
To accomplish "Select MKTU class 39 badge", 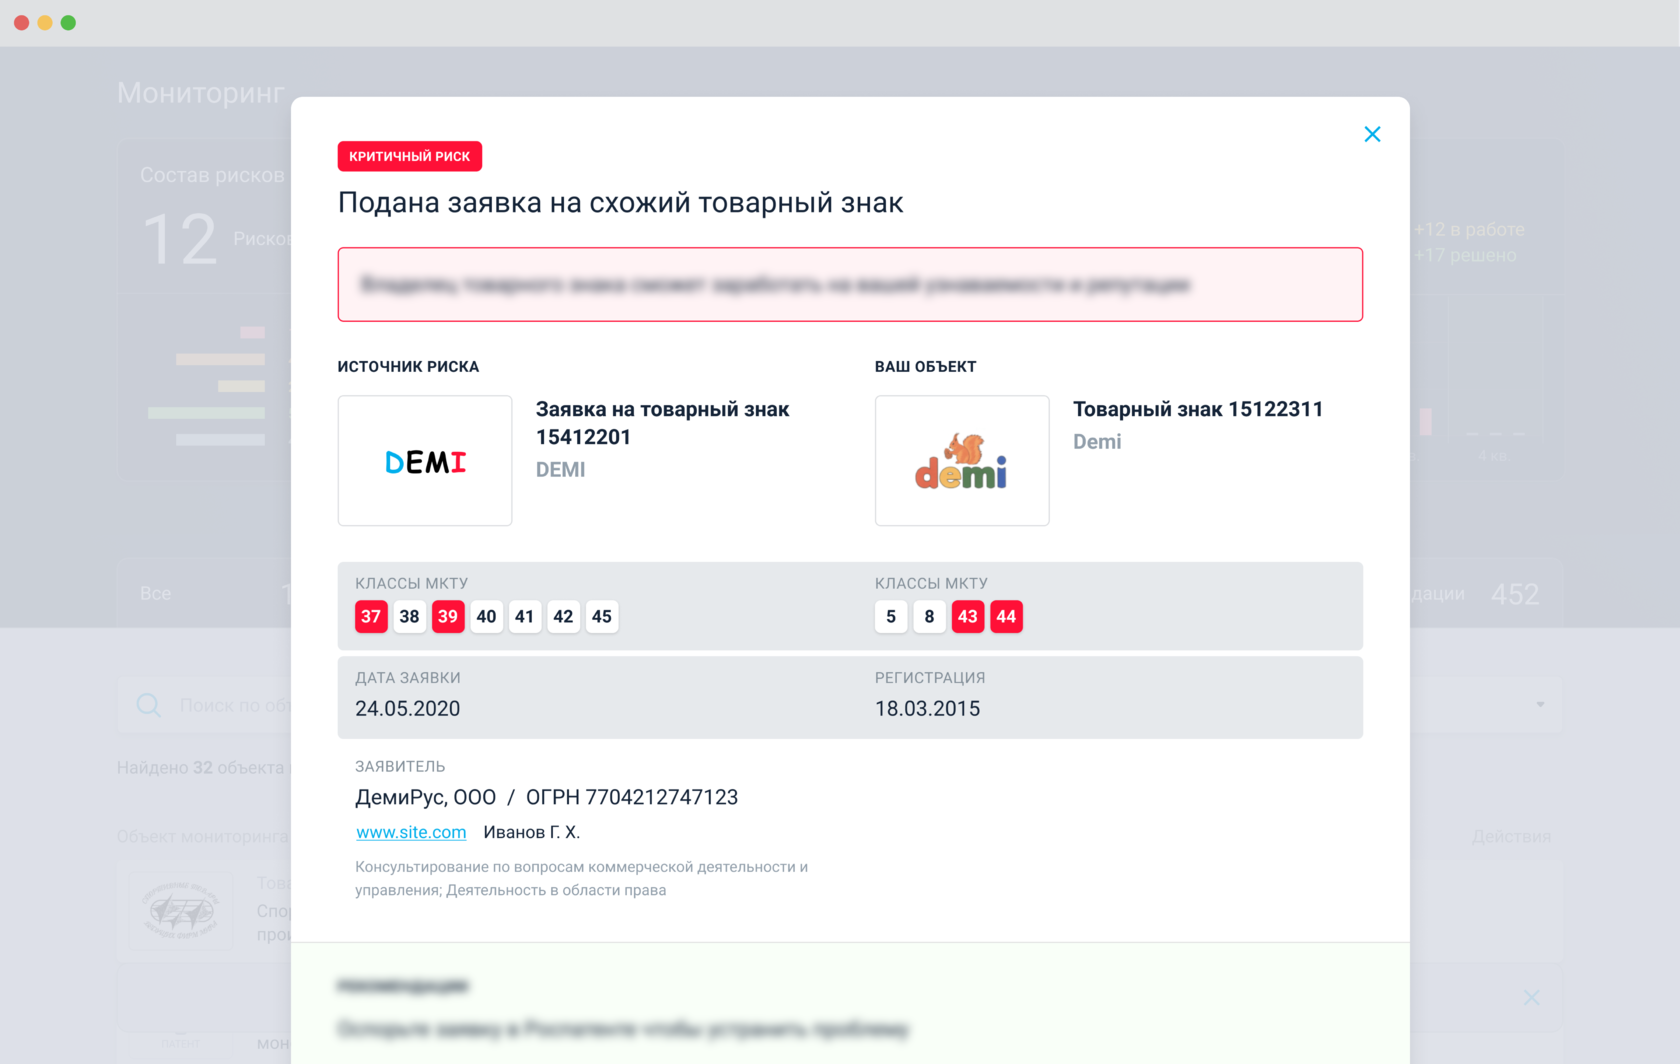I will coord(448,617).
